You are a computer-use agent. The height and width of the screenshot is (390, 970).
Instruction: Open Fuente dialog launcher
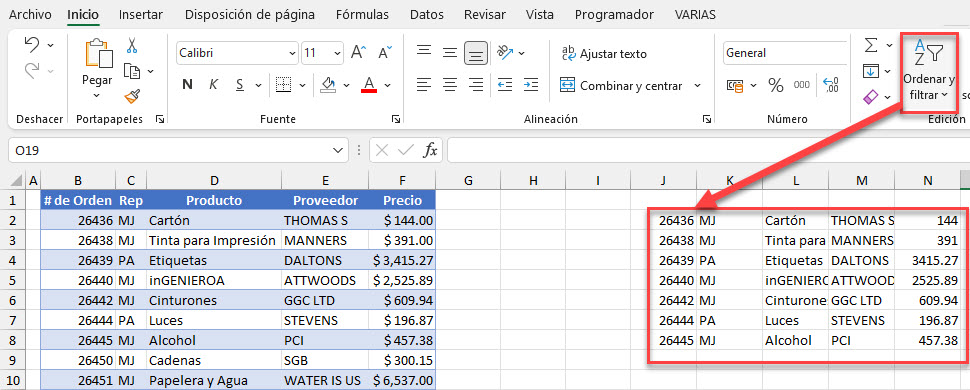click(395, 119)
